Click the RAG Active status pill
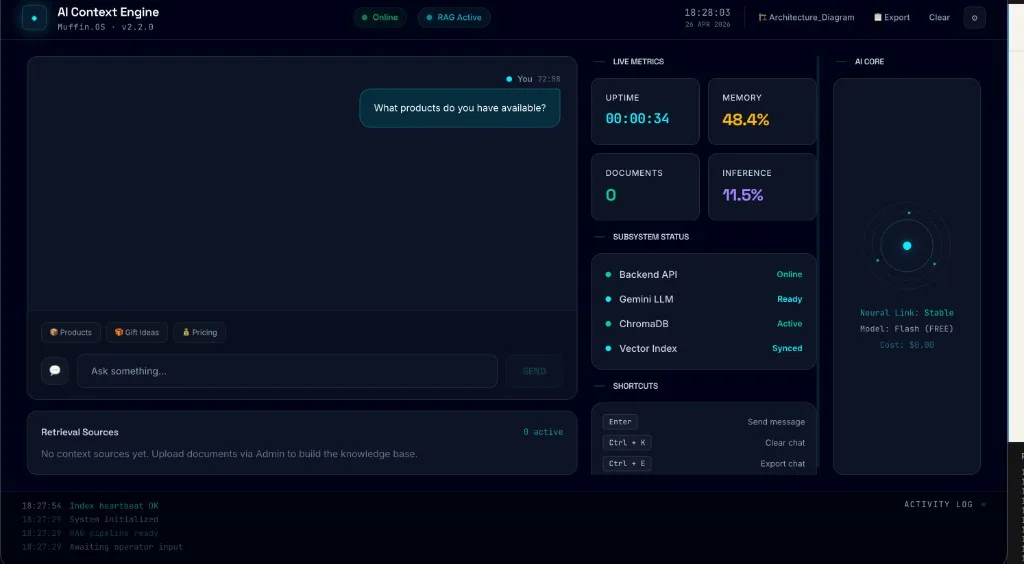This screenshot has height=564, width=1024. pyautogui.click(x=454, y=18)
